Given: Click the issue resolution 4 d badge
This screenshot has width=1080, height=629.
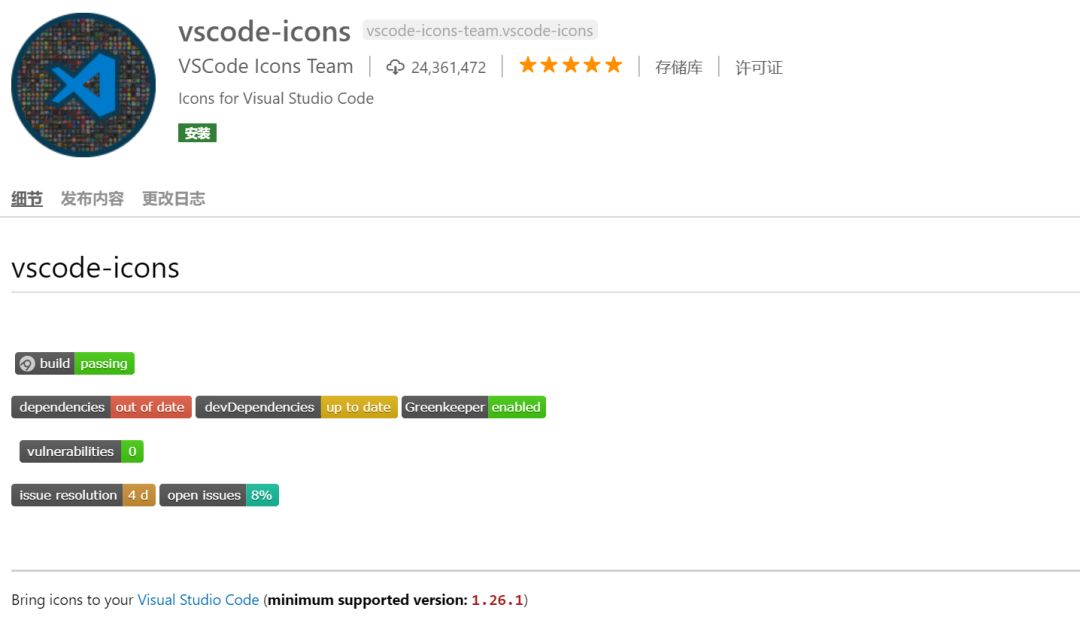Looking at the screenshot, I should point(83,495).
